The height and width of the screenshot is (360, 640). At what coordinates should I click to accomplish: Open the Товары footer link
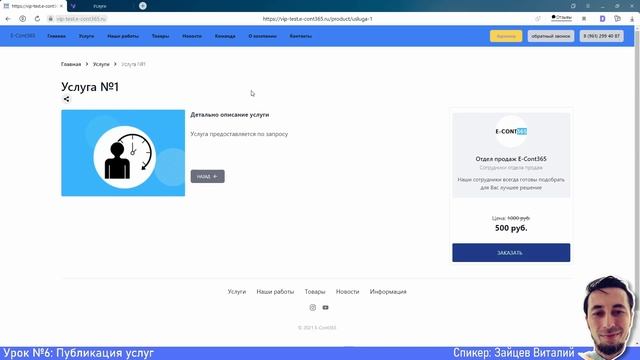(x=315, y=291)
